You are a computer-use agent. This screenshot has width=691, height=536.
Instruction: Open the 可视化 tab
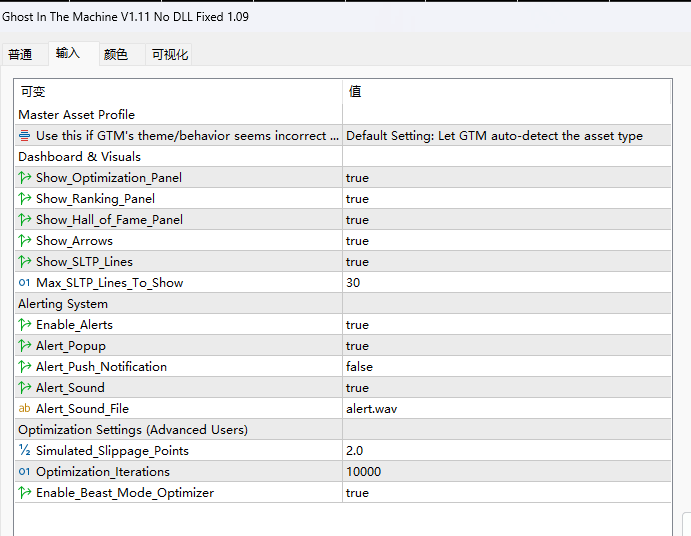[x=170, y=55]
